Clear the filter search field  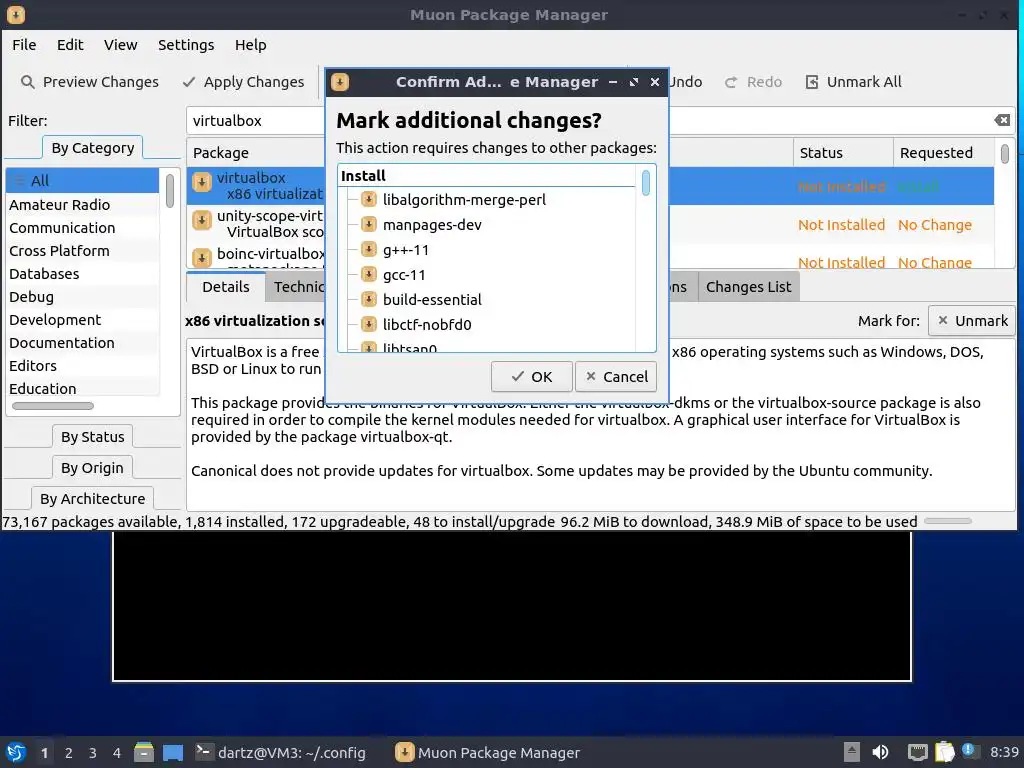(1002, 120)
